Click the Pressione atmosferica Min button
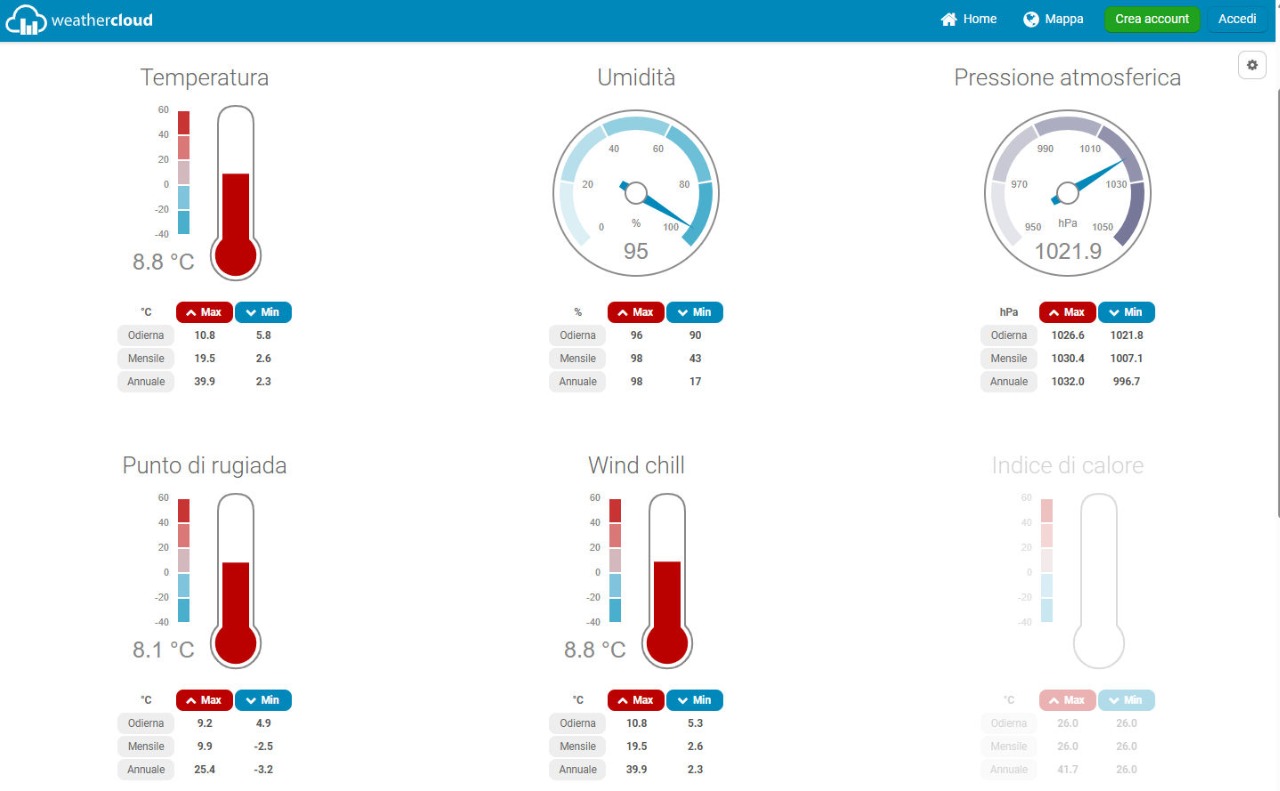Viewport: 1280px width, 791px height. pyautogui.click(x=1126, y=312)
